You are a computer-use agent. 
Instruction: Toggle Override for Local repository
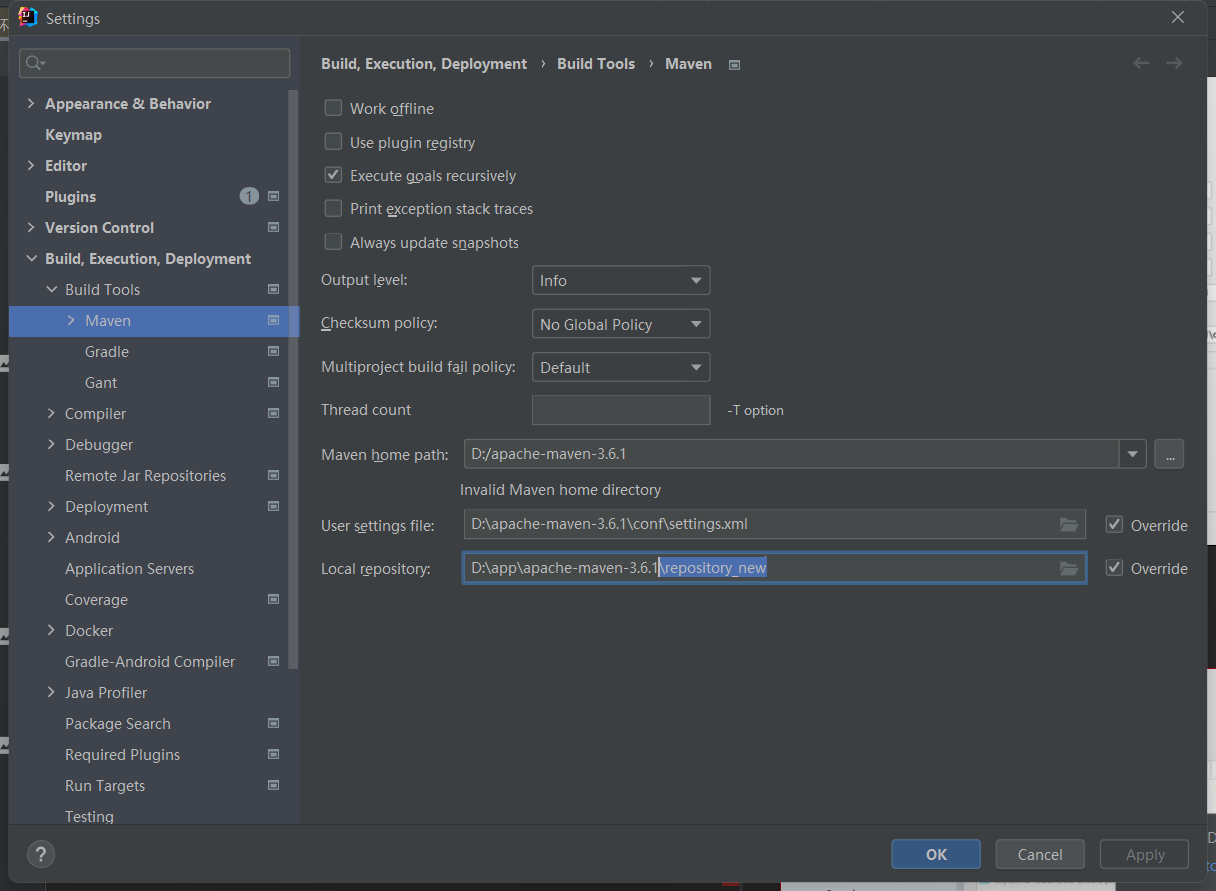[1114, 568]
